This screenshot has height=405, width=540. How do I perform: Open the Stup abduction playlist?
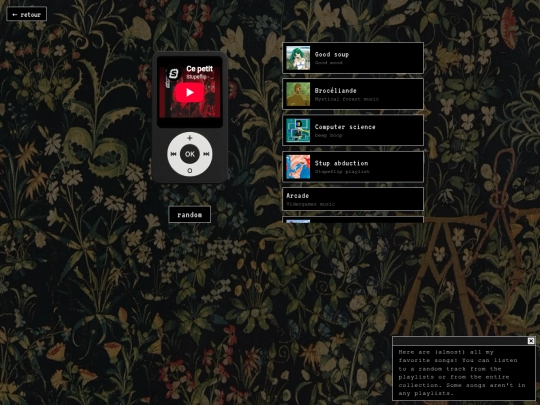[x=353, y=167]
